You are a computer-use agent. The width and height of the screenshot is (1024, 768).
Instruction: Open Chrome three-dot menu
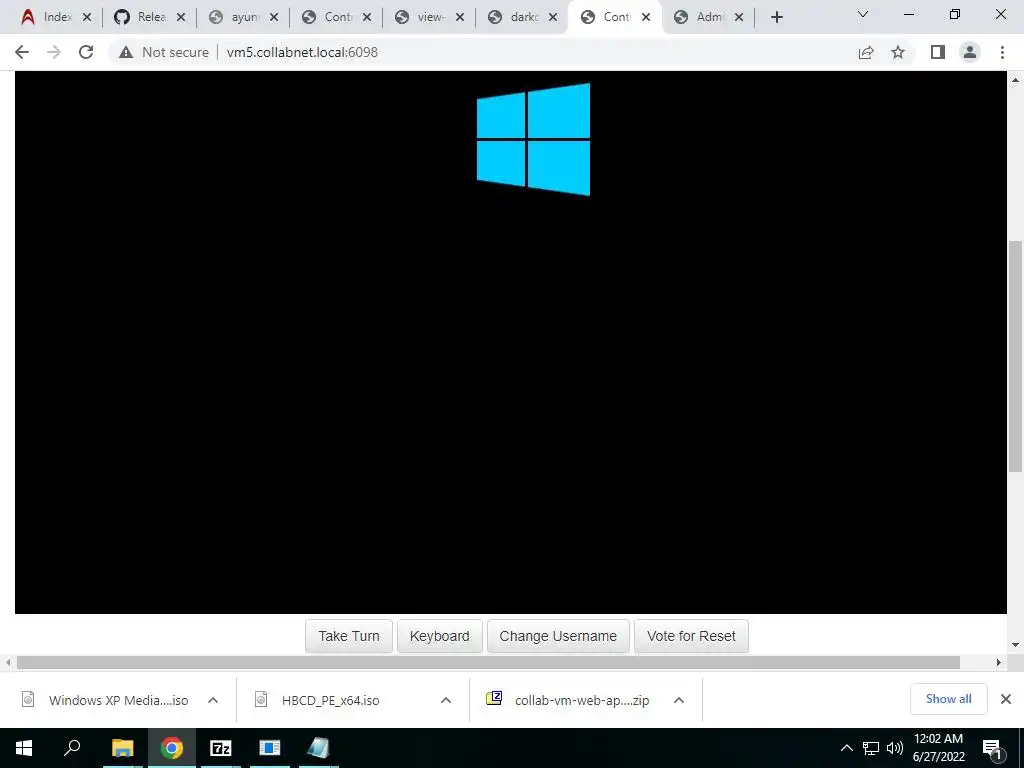click(x=1002, y=52)
